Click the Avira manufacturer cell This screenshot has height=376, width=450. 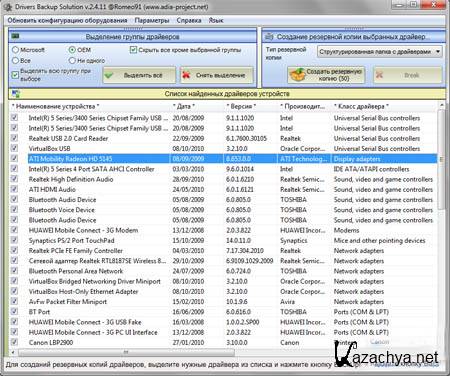[x=287, y=302]
